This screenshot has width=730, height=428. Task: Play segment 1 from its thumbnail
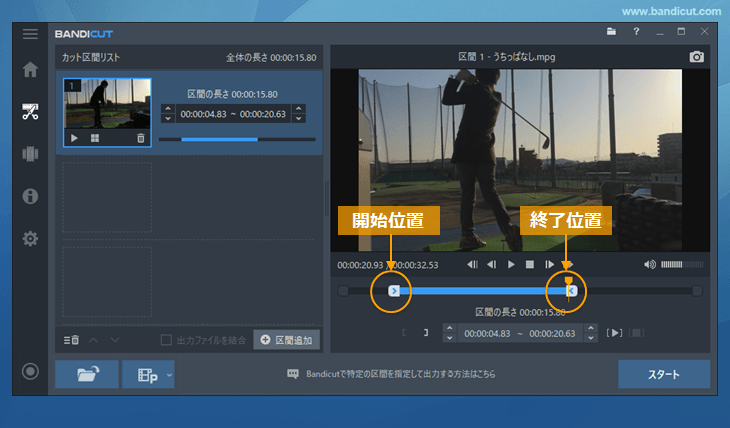pos(74,138)
